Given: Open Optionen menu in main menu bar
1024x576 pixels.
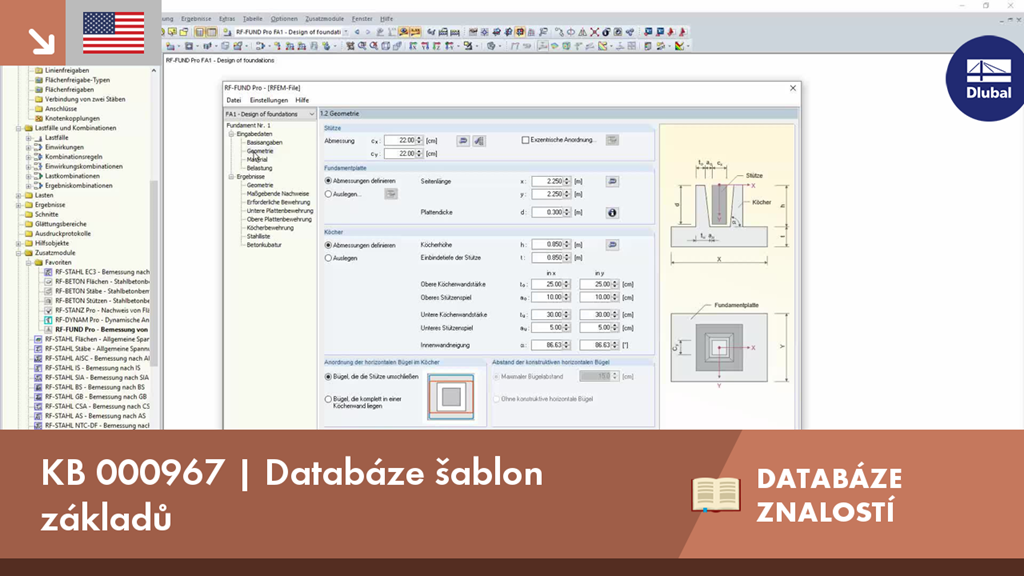Looking at the screenshot, I should pyautogui.click(x=284, y=19).
